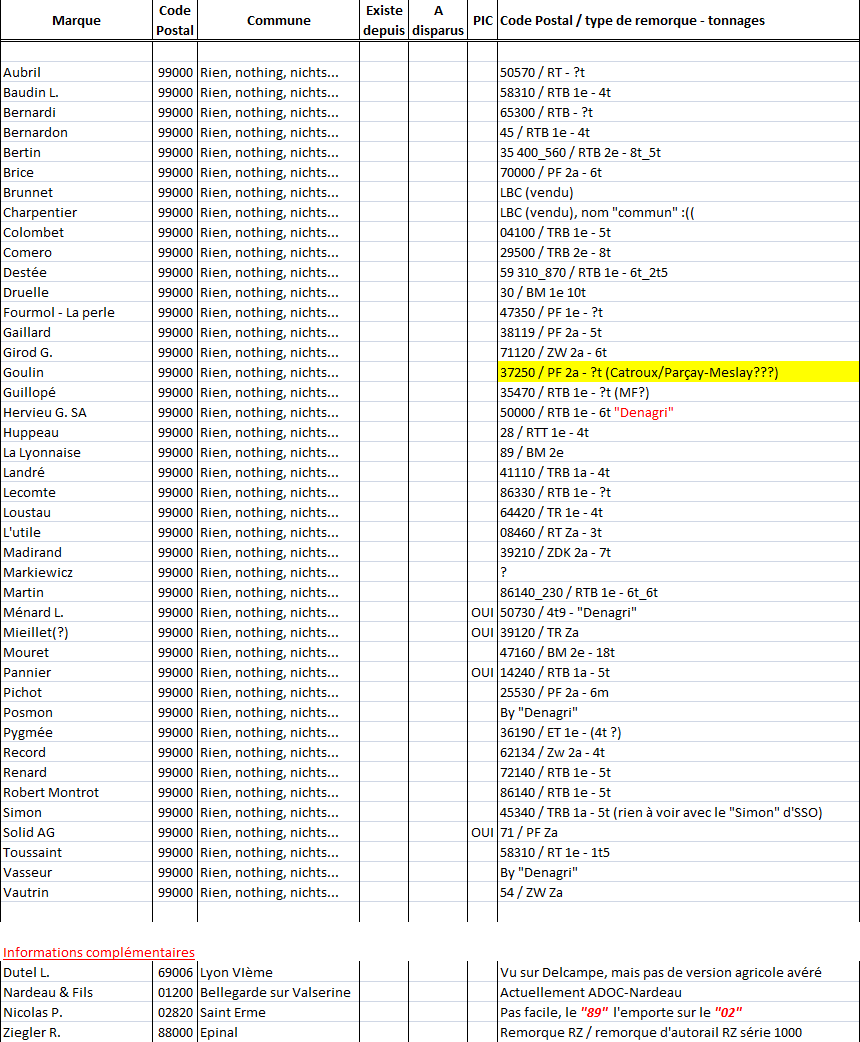Select cell '59 310_870 / RTB 1e - 6t_2t5'
The image size is (860, 1042).
[x=679, y=272]
